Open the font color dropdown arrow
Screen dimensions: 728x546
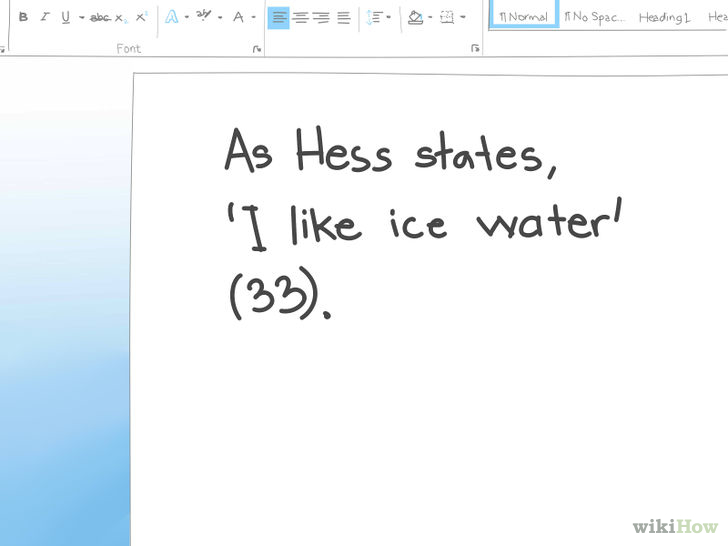coord(254,18)
